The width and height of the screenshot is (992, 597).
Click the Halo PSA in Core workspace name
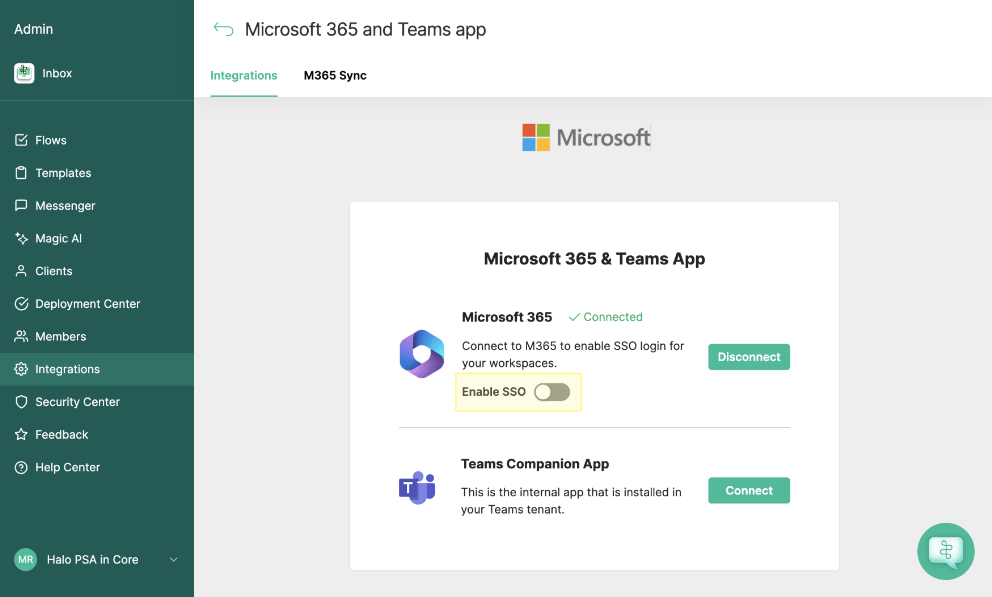[x=92, y=560]
